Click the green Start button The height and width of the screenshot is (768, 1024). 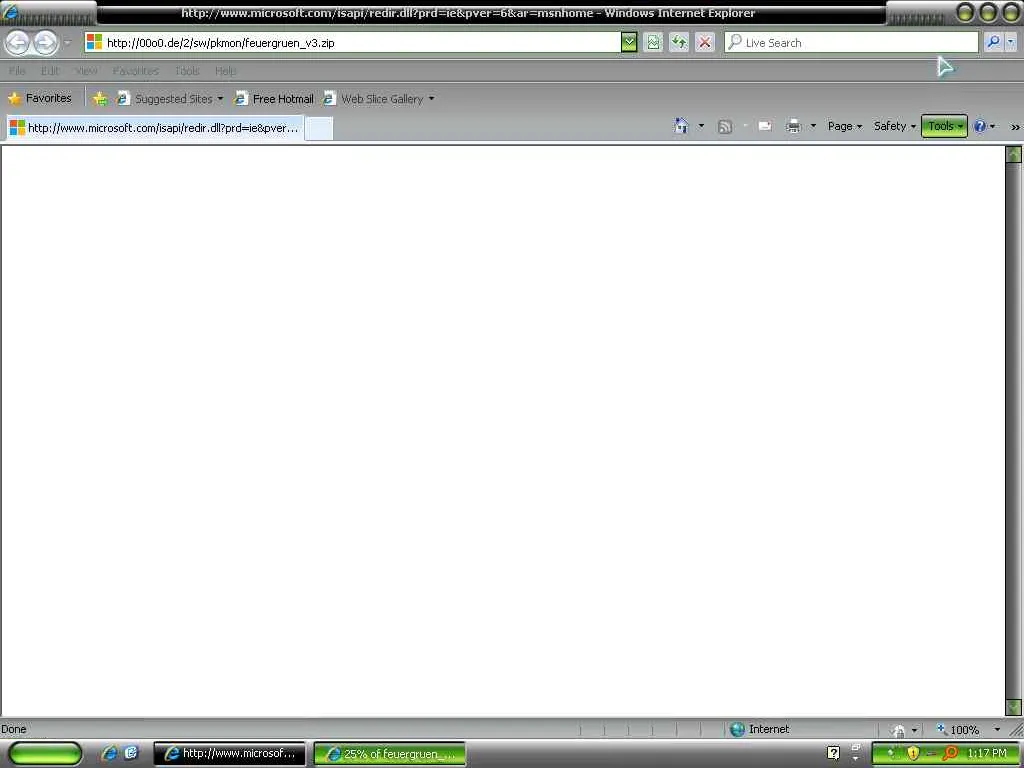45,753
